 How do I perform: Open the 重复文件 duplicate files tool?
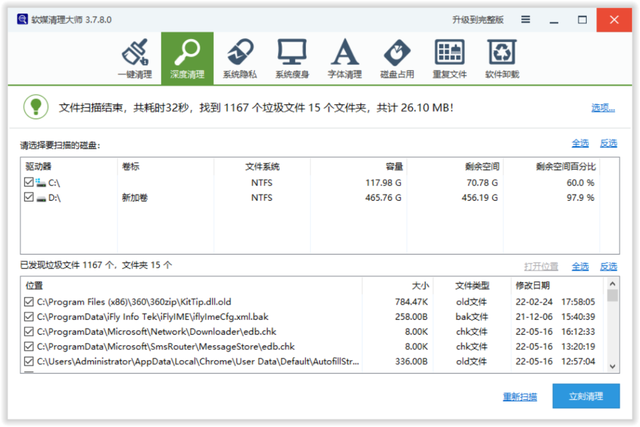coord(449,58)
